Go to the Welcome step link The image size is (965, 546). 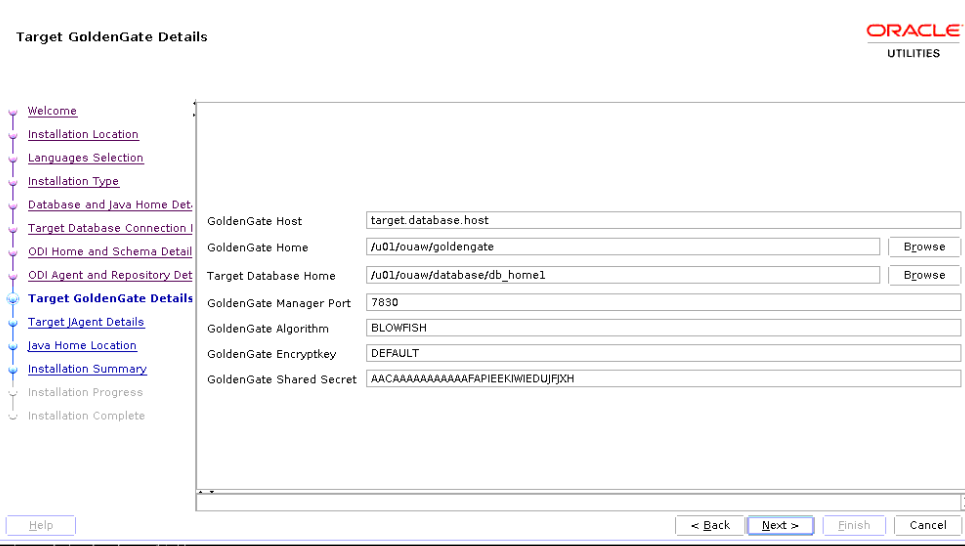click(52, 111)
